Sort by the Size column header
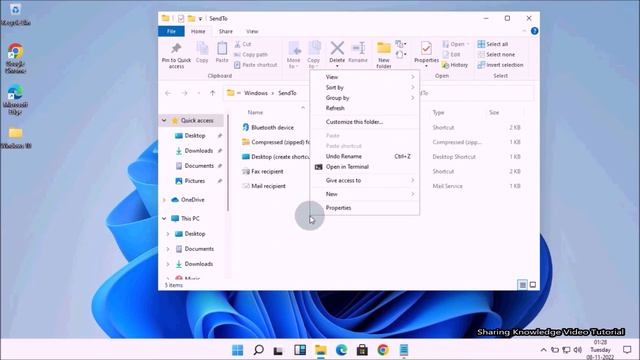640x360 pixels. click(x=494, y=112)
